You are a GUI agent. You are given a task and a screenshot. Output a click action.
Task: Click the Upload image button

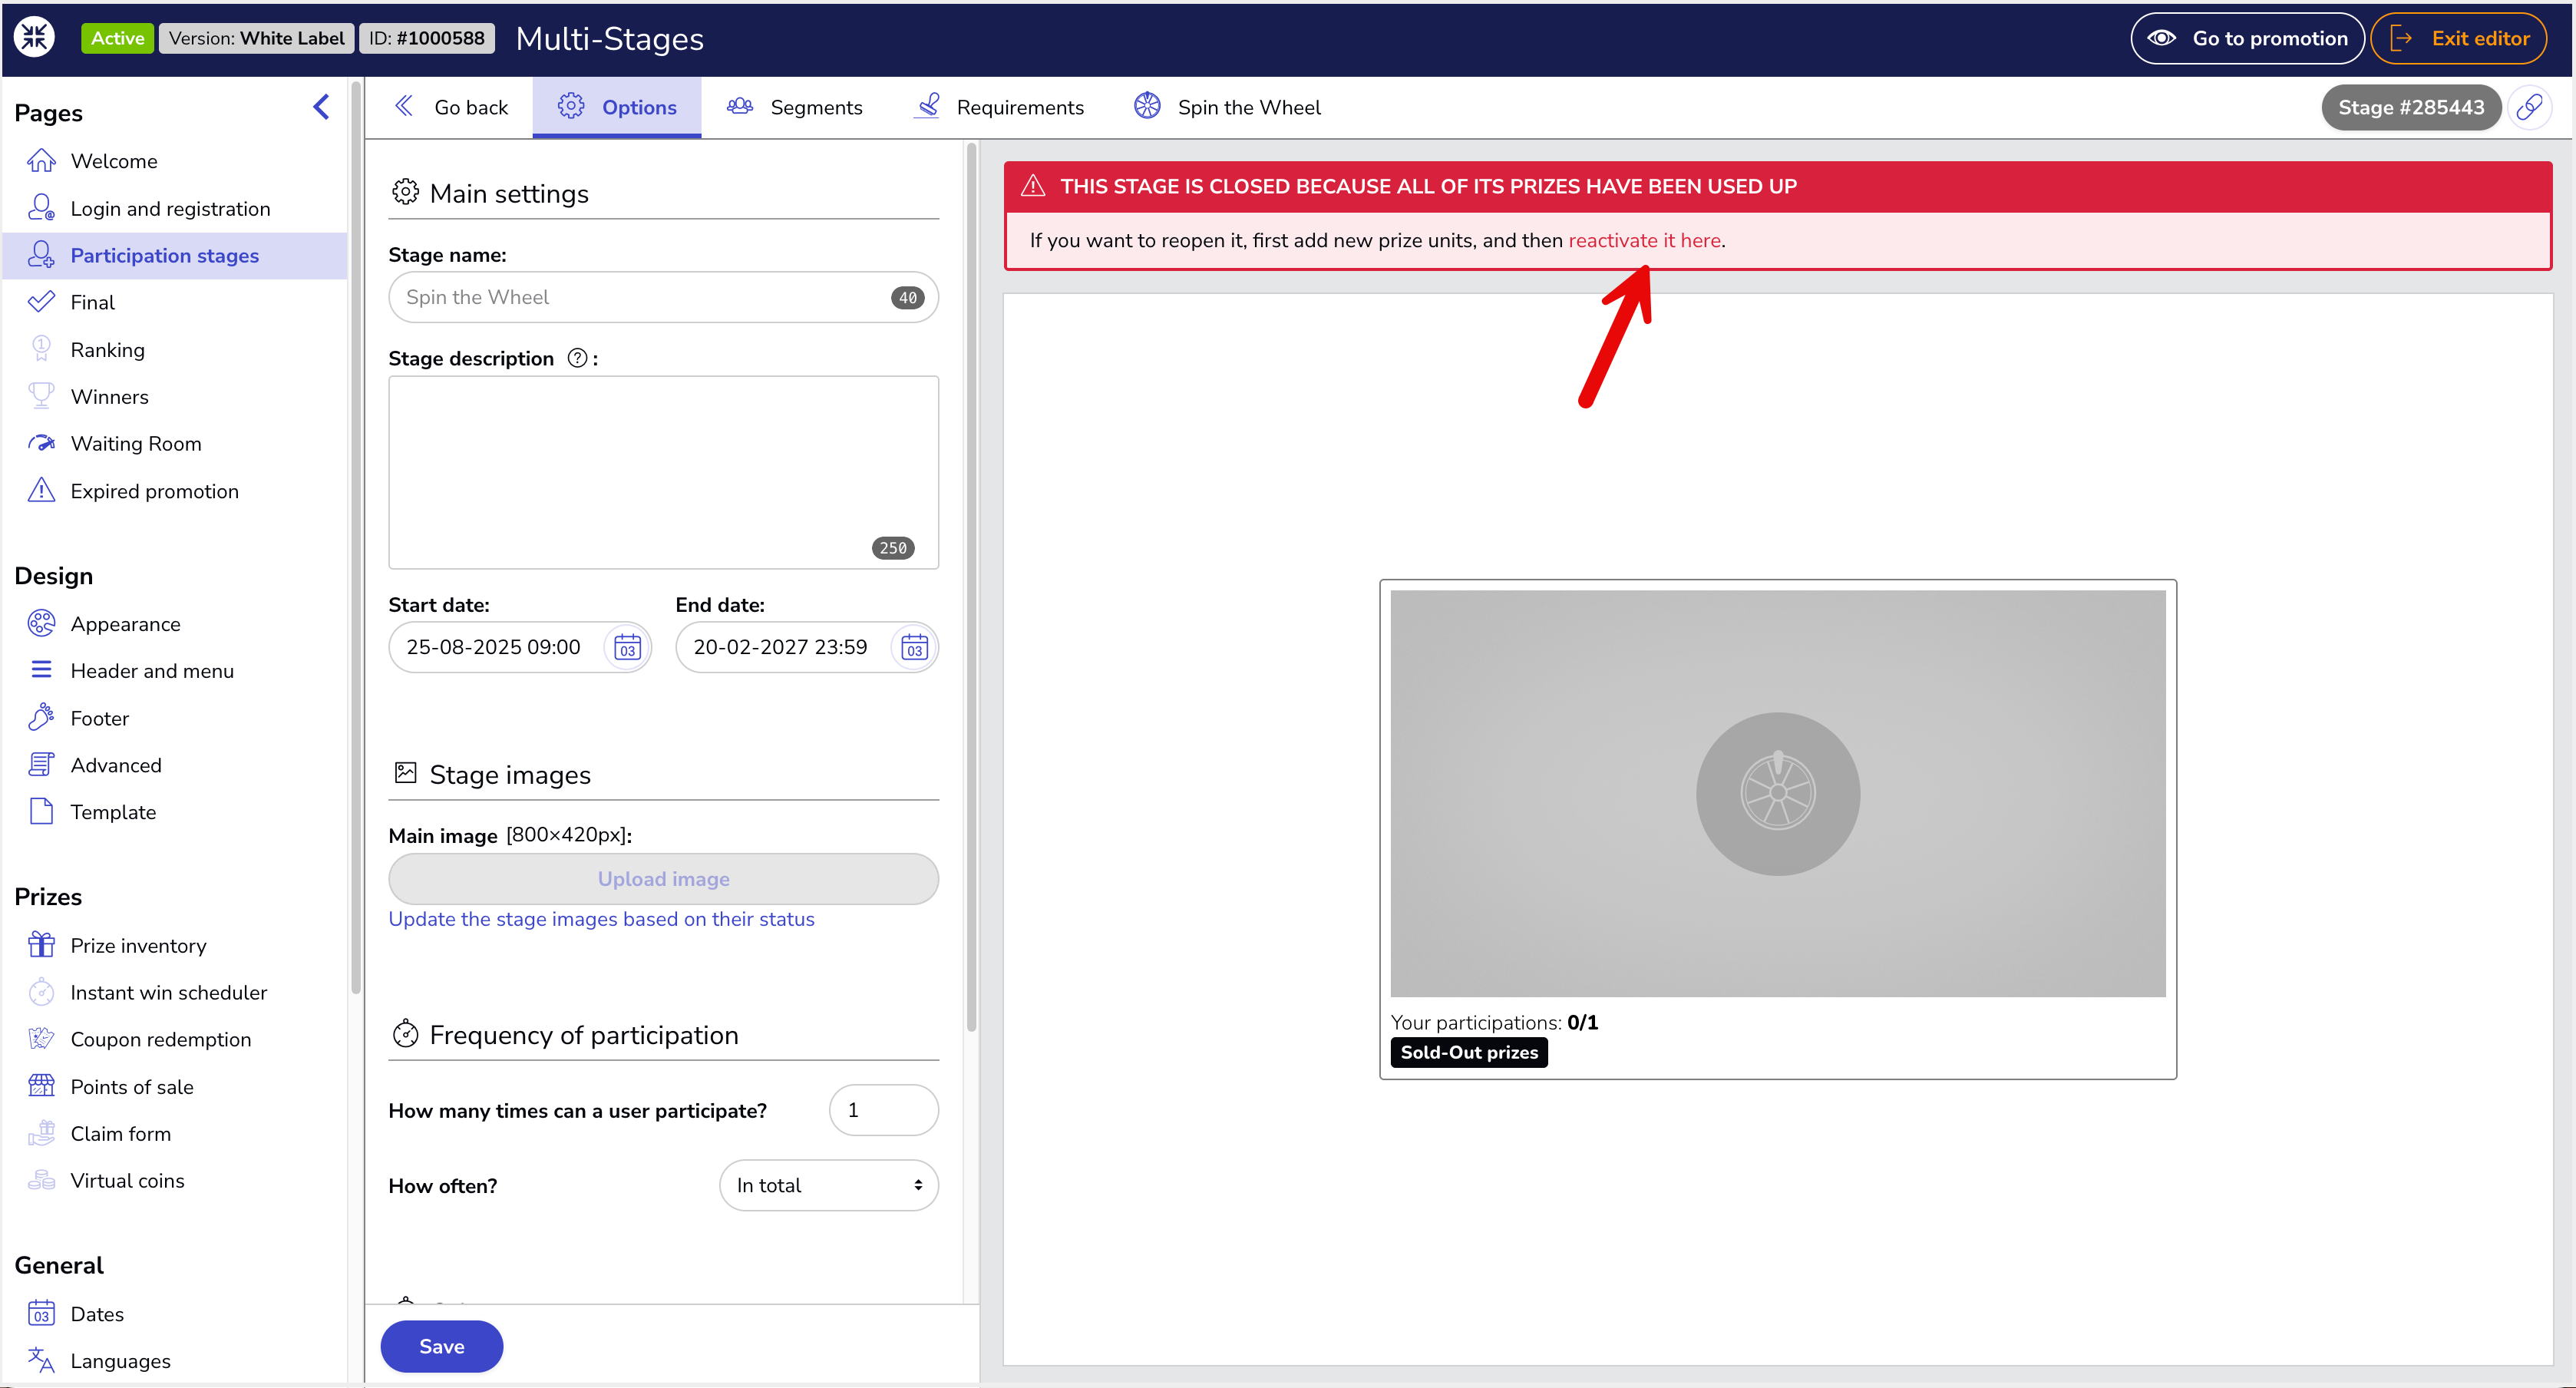click(663, 879)
